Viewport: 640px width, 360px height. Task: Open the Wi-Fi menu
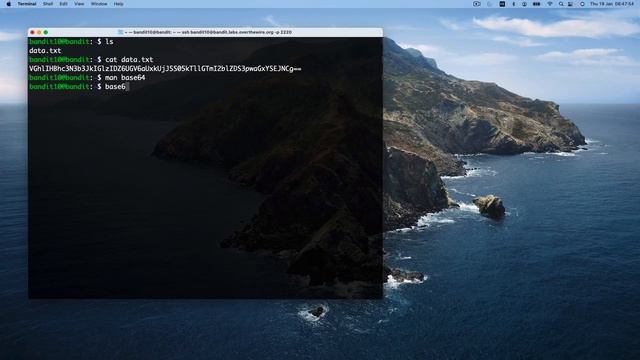coord(550,4)
